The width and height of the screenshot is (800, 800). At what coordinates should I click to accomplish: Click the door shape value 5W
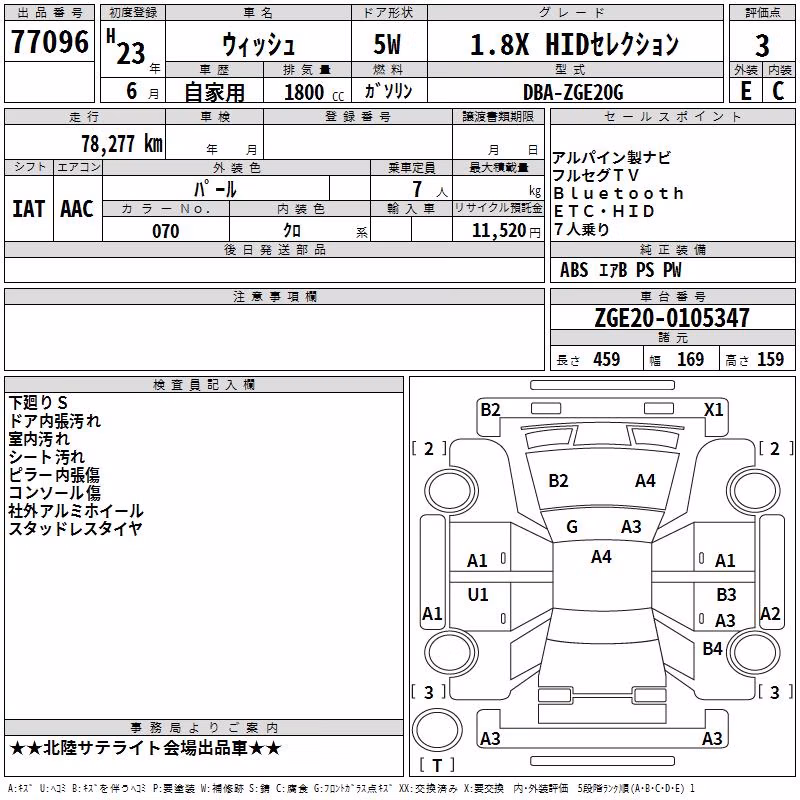[387, 44]
